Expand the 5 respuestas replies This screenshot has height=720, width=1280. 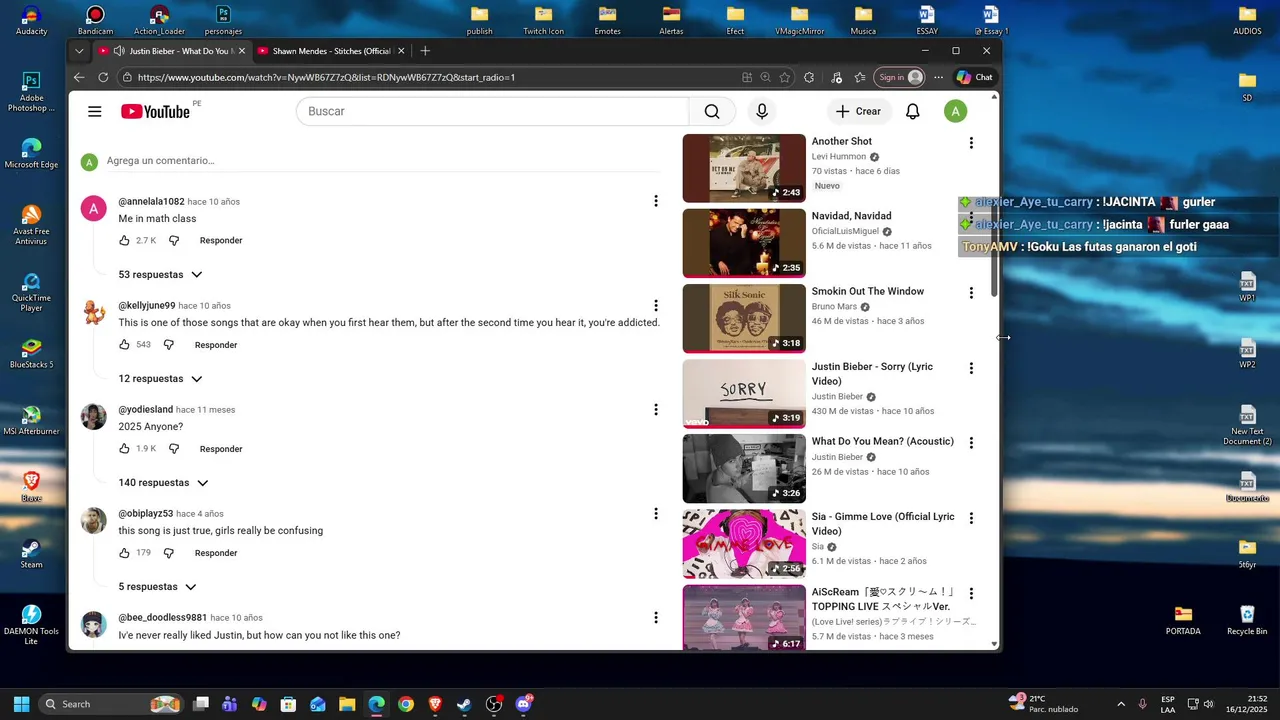[157, 586]
